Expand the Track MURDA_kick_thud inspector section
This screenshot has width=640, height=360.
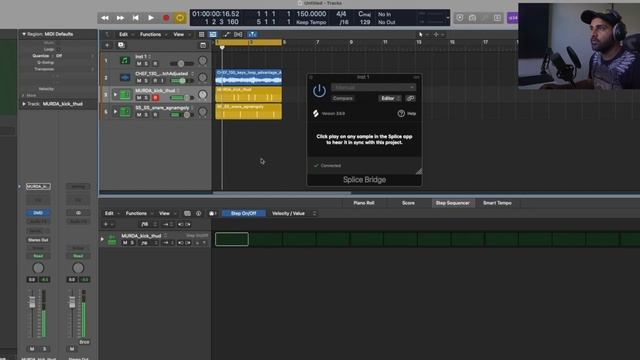tap(24, 104)
